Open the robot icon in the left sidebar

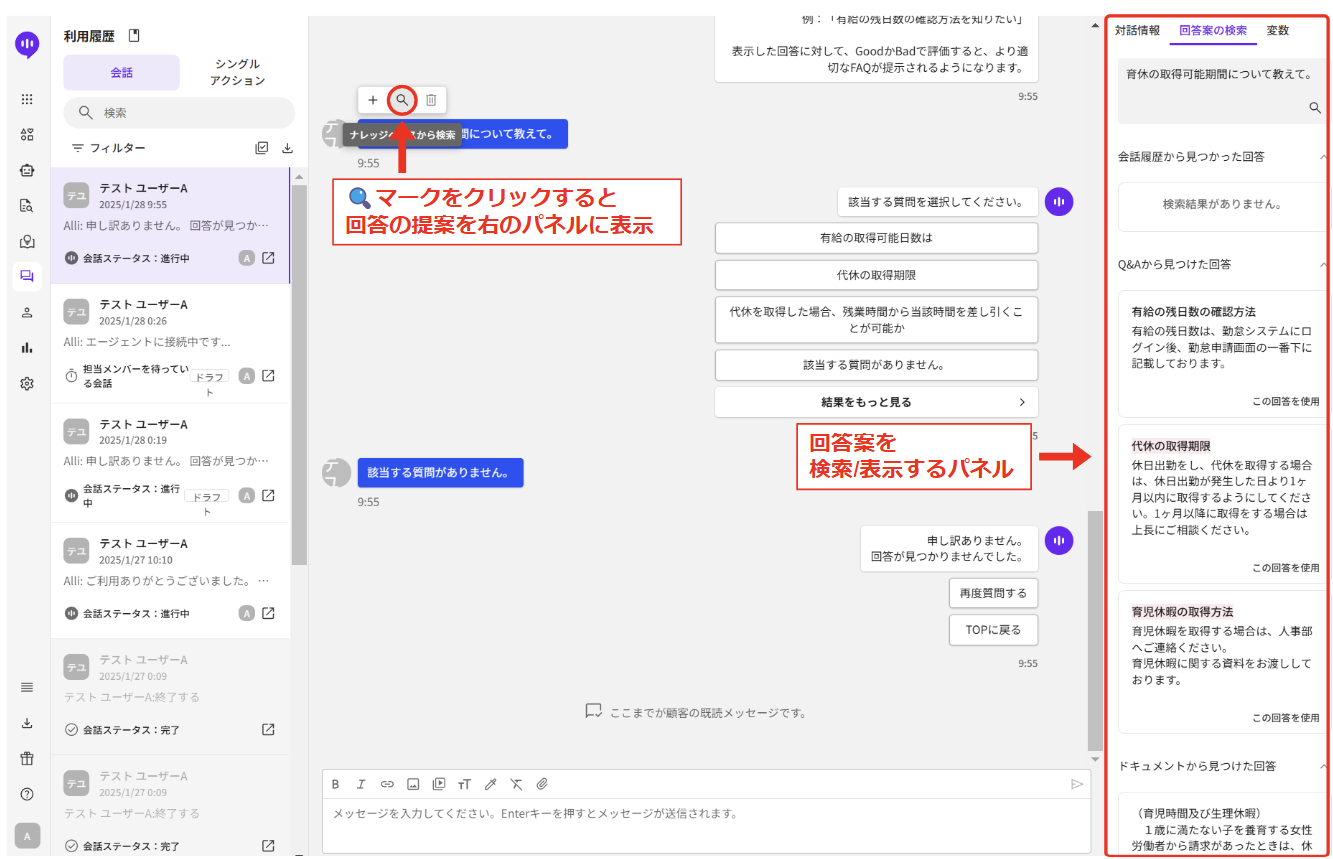pos(27,170)
